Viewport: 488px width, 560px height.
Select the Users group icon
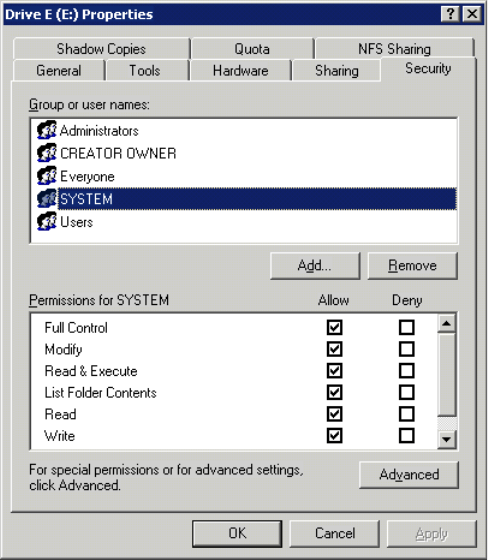pyautogui.click(x=47, y=221)
